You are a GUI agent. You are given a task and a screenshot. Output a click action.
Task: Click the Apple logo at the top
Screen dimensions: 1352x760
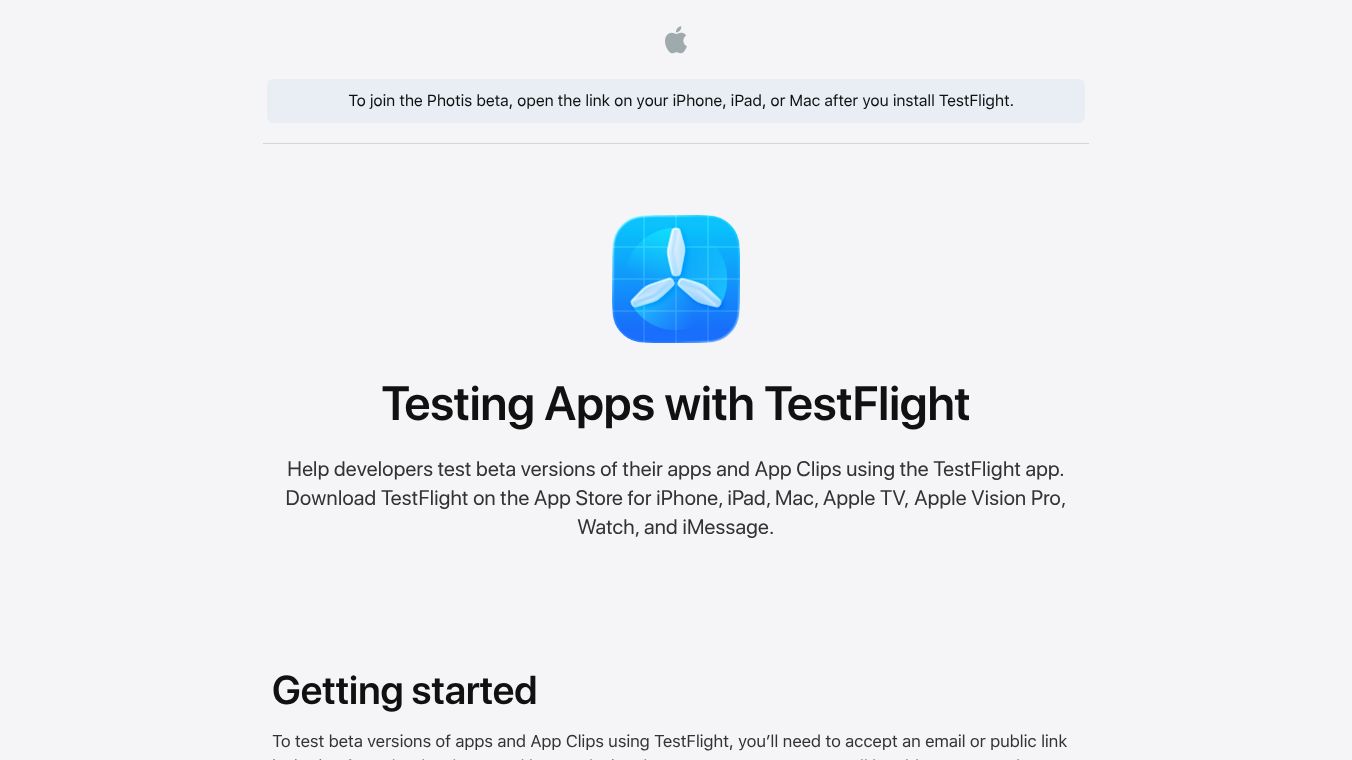[x=676, y=41]
